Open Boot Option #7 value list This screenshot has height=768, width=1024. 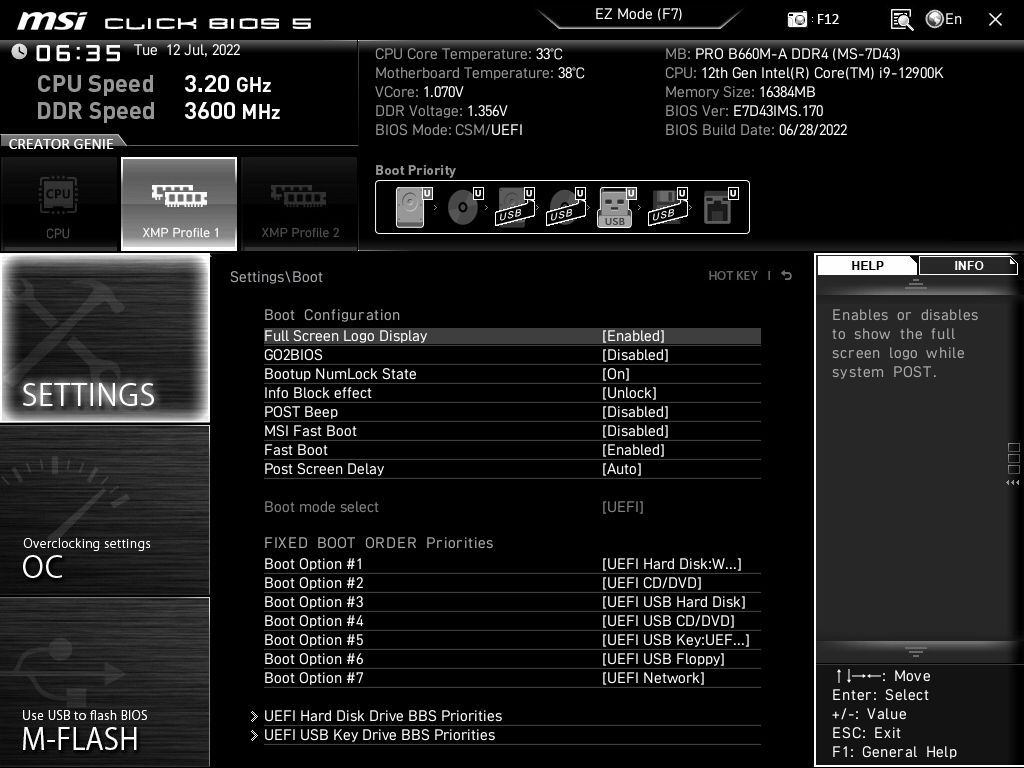tap(653, 677)
